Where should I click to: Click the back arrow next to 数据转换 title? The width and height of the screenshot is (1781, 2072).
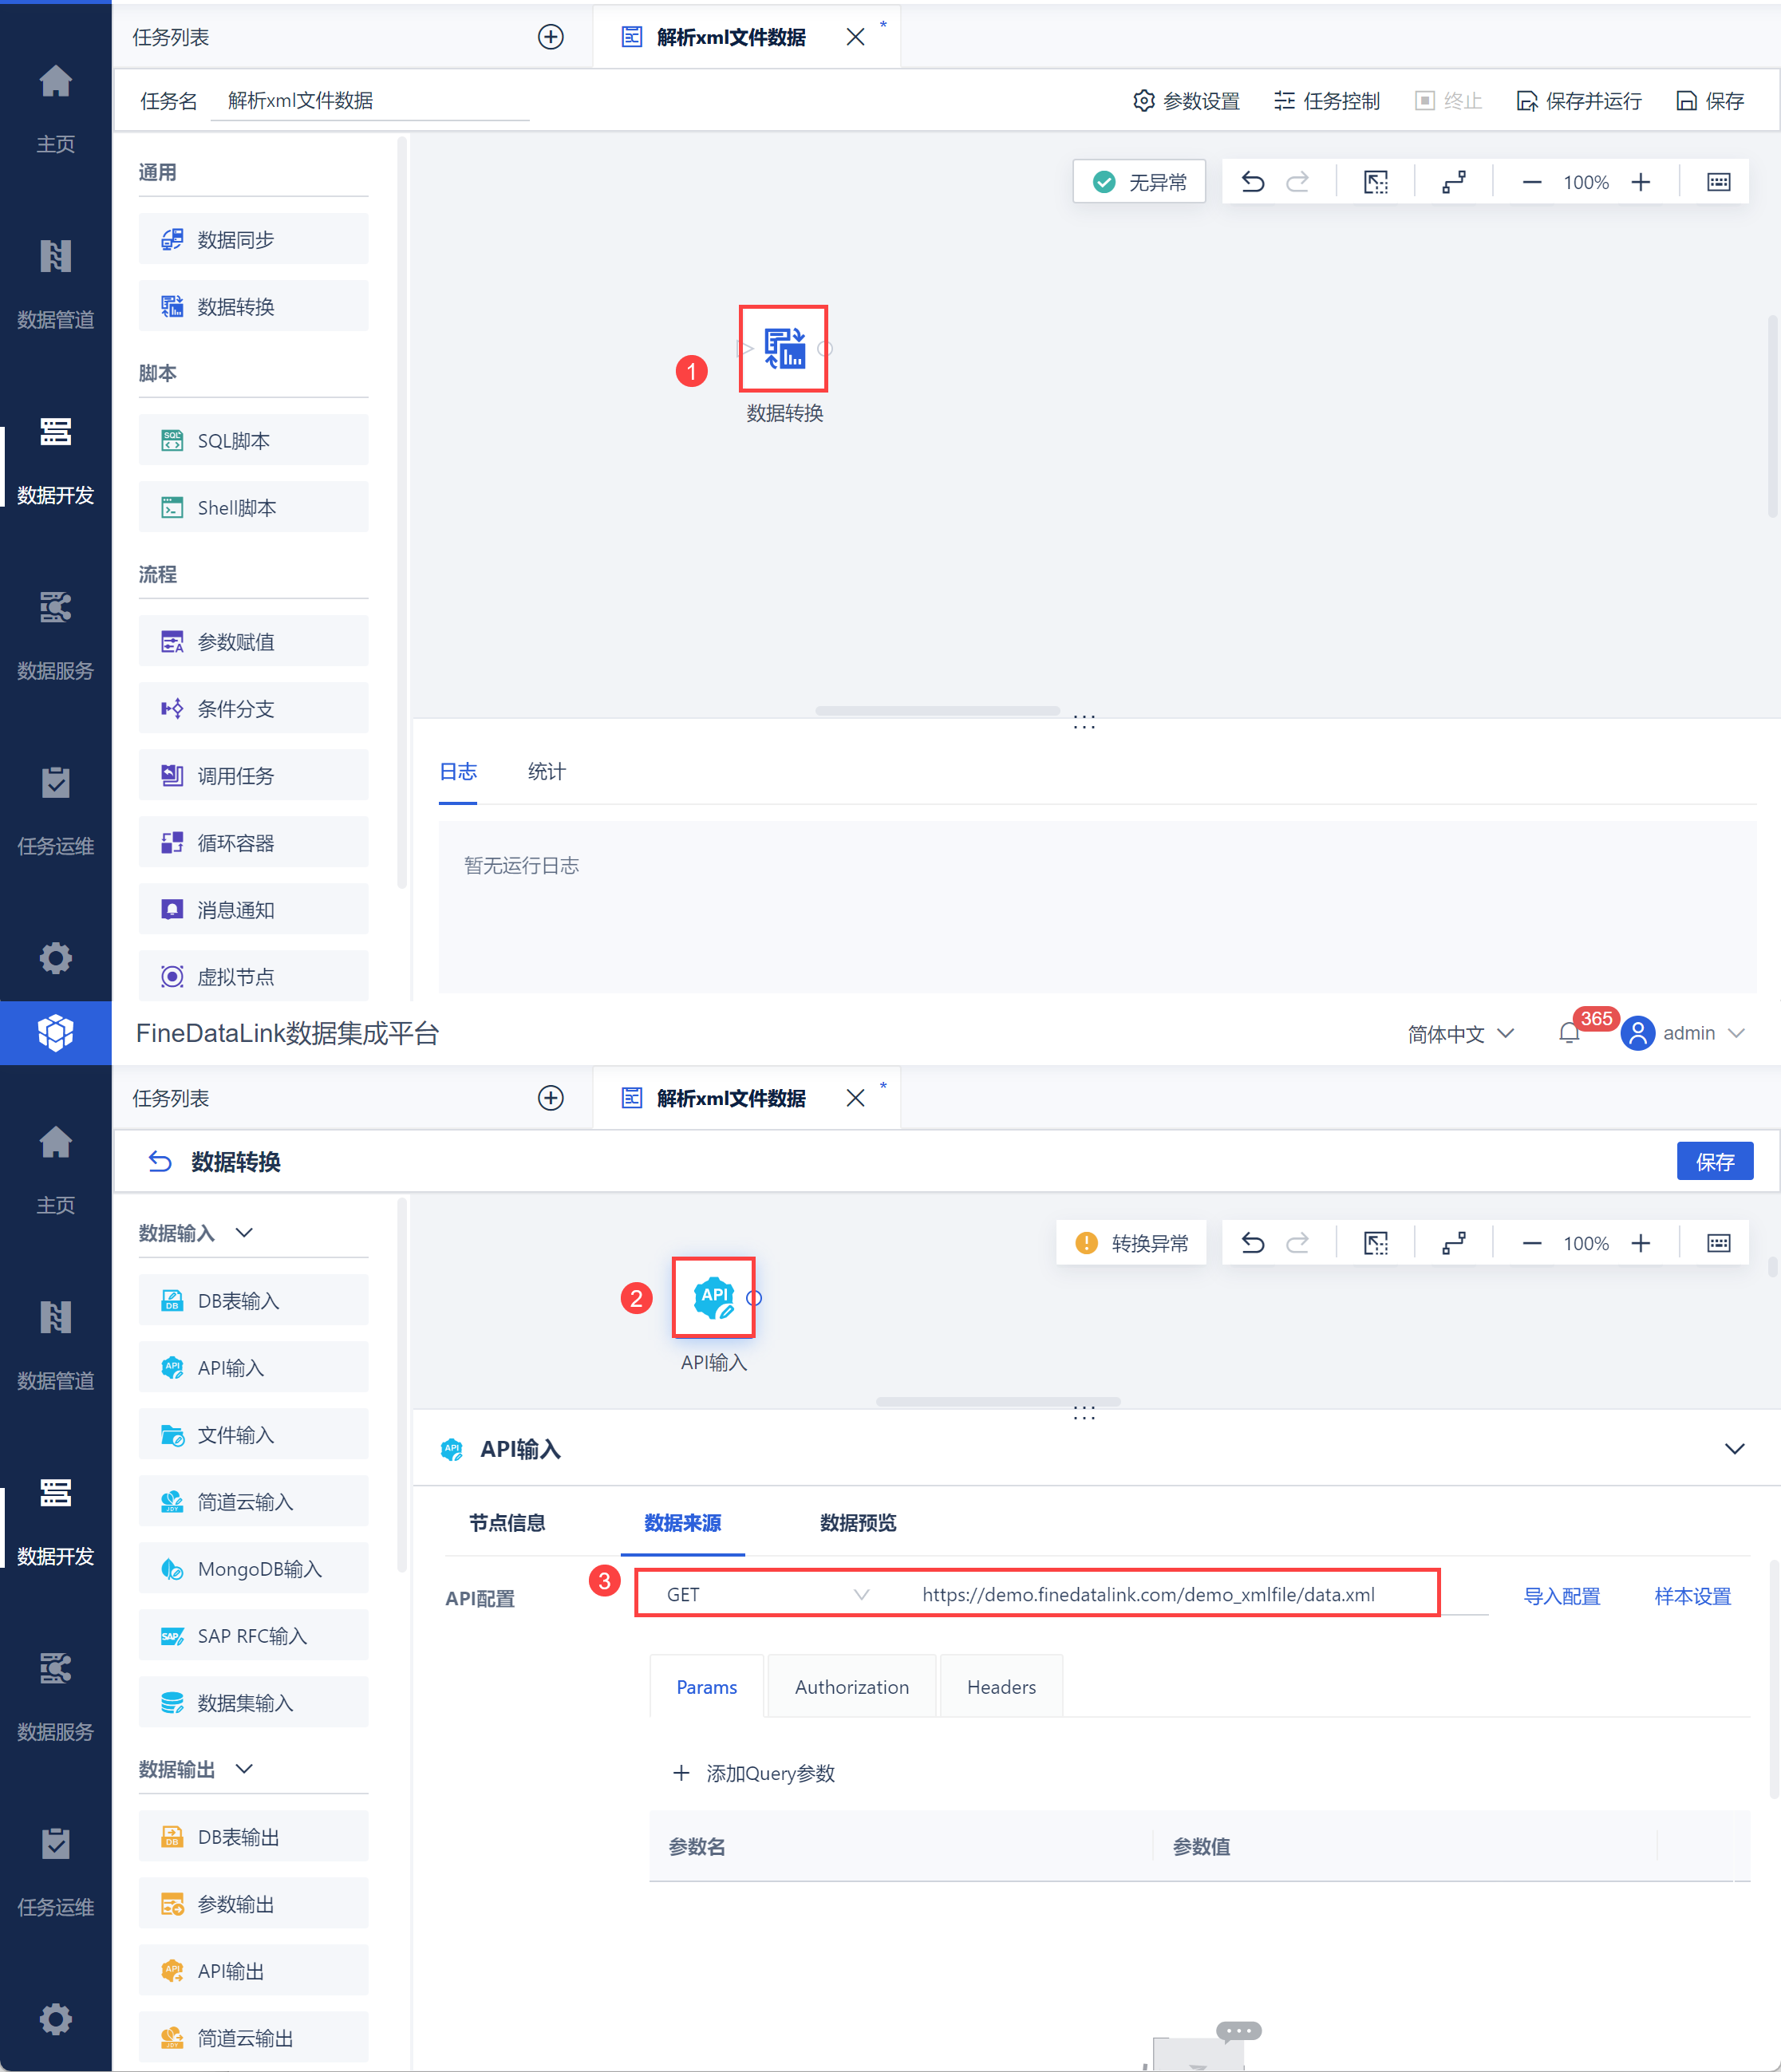[x=160, y=1161]
